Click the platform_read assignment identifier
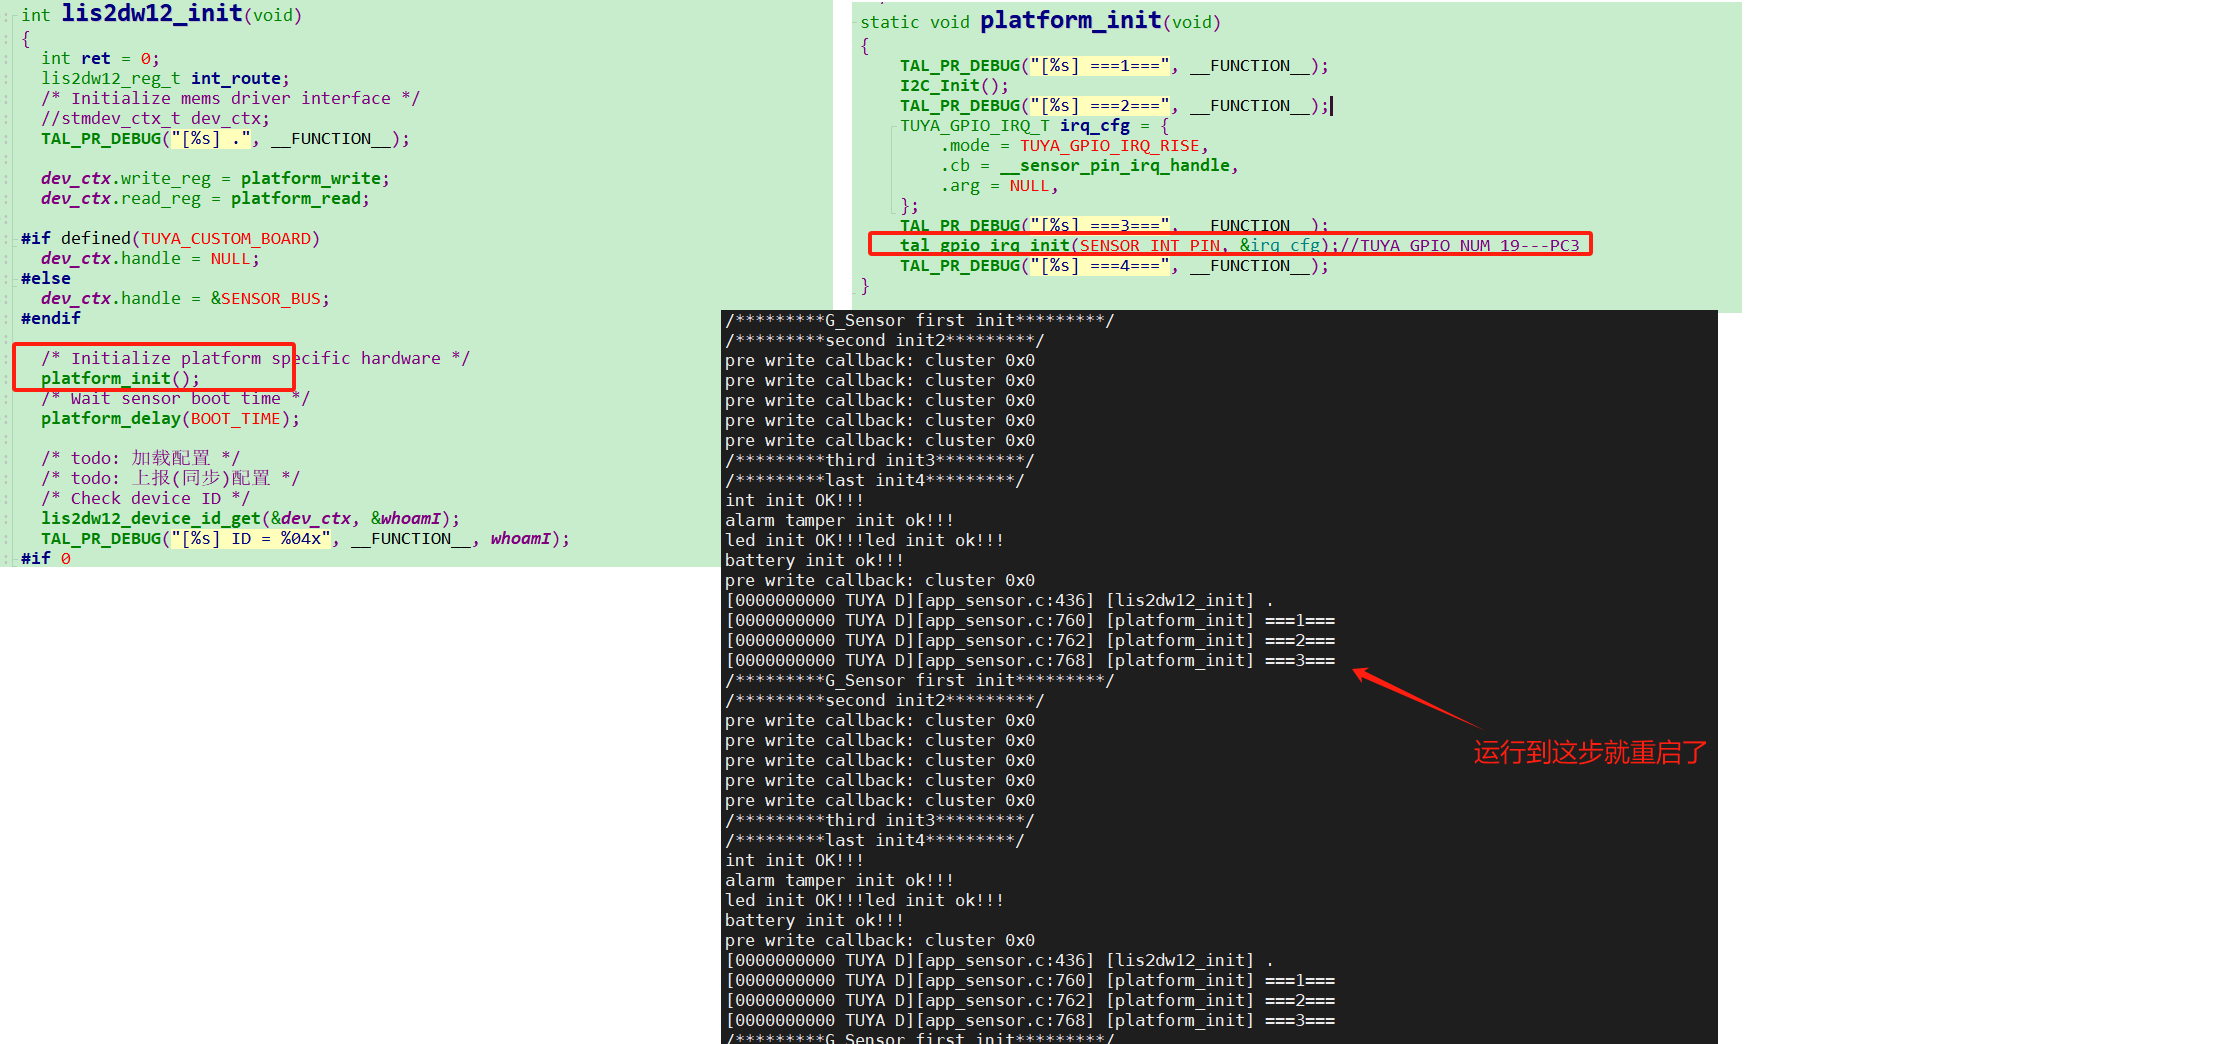The width and height of the screenshot is (2228, 1044). tap(295, 198)
